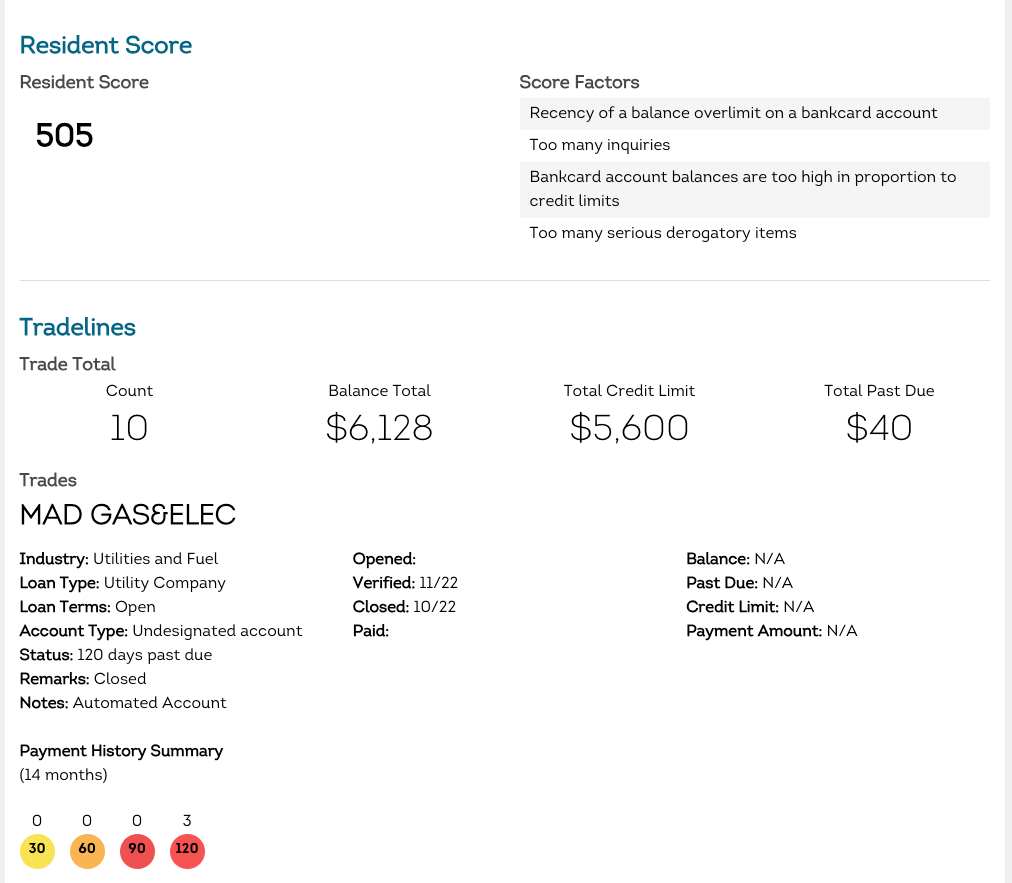Click the red 90-day late badge

coord(137,850)
